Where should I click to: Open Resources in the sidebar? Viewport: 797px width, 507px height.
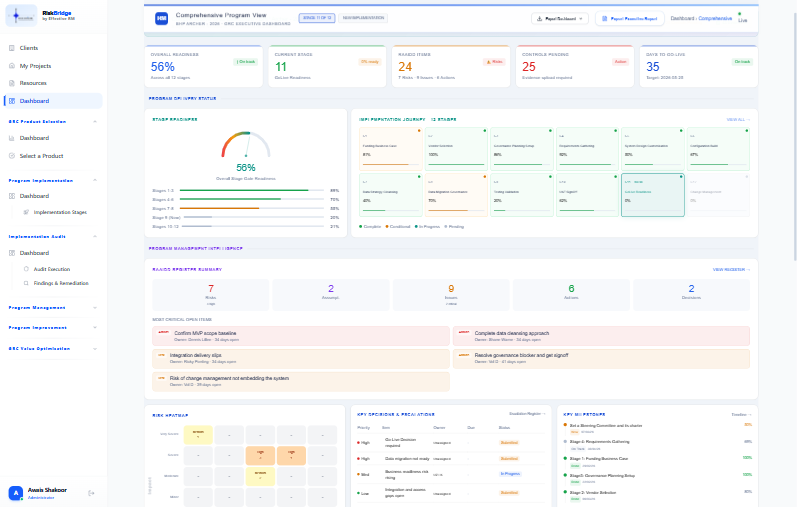pos(53,83)
